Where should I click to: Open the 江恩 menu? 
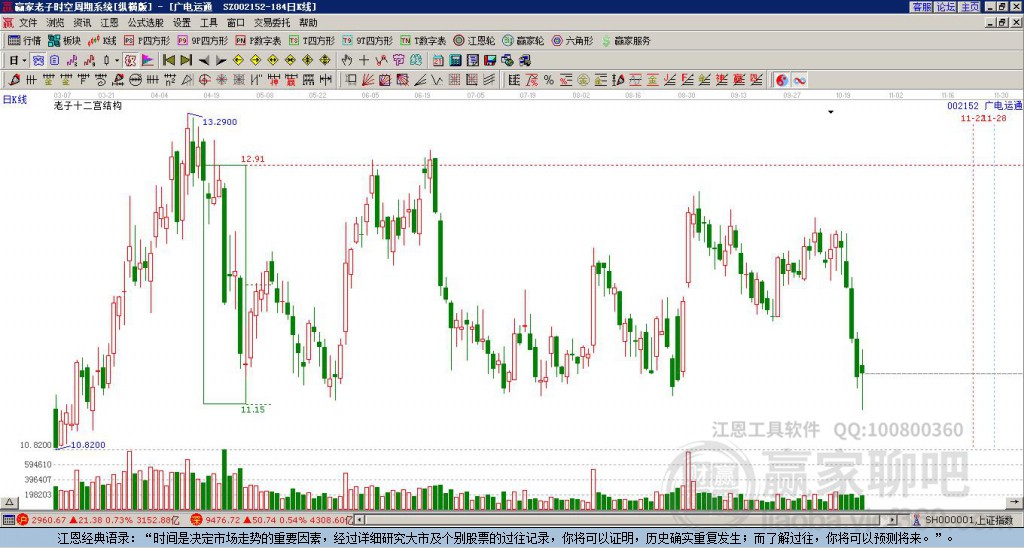click(109, 23)
